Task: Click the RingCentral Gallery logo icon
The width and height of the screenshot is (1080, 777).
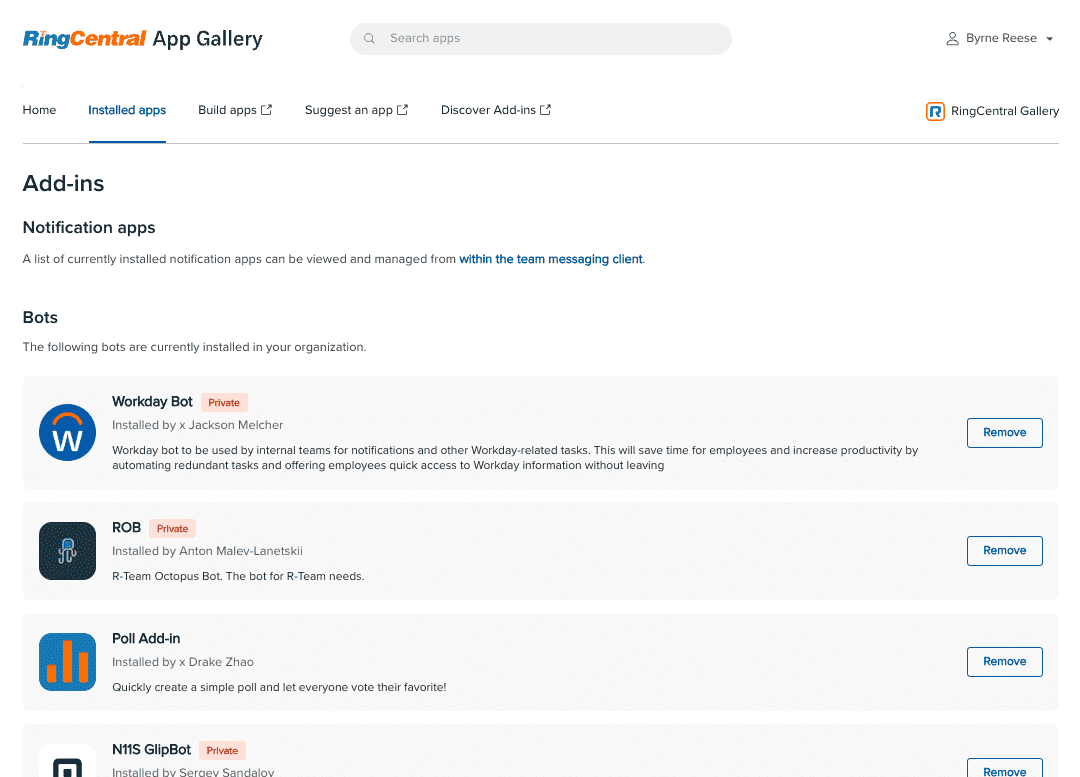Action: tap(935, 111)
